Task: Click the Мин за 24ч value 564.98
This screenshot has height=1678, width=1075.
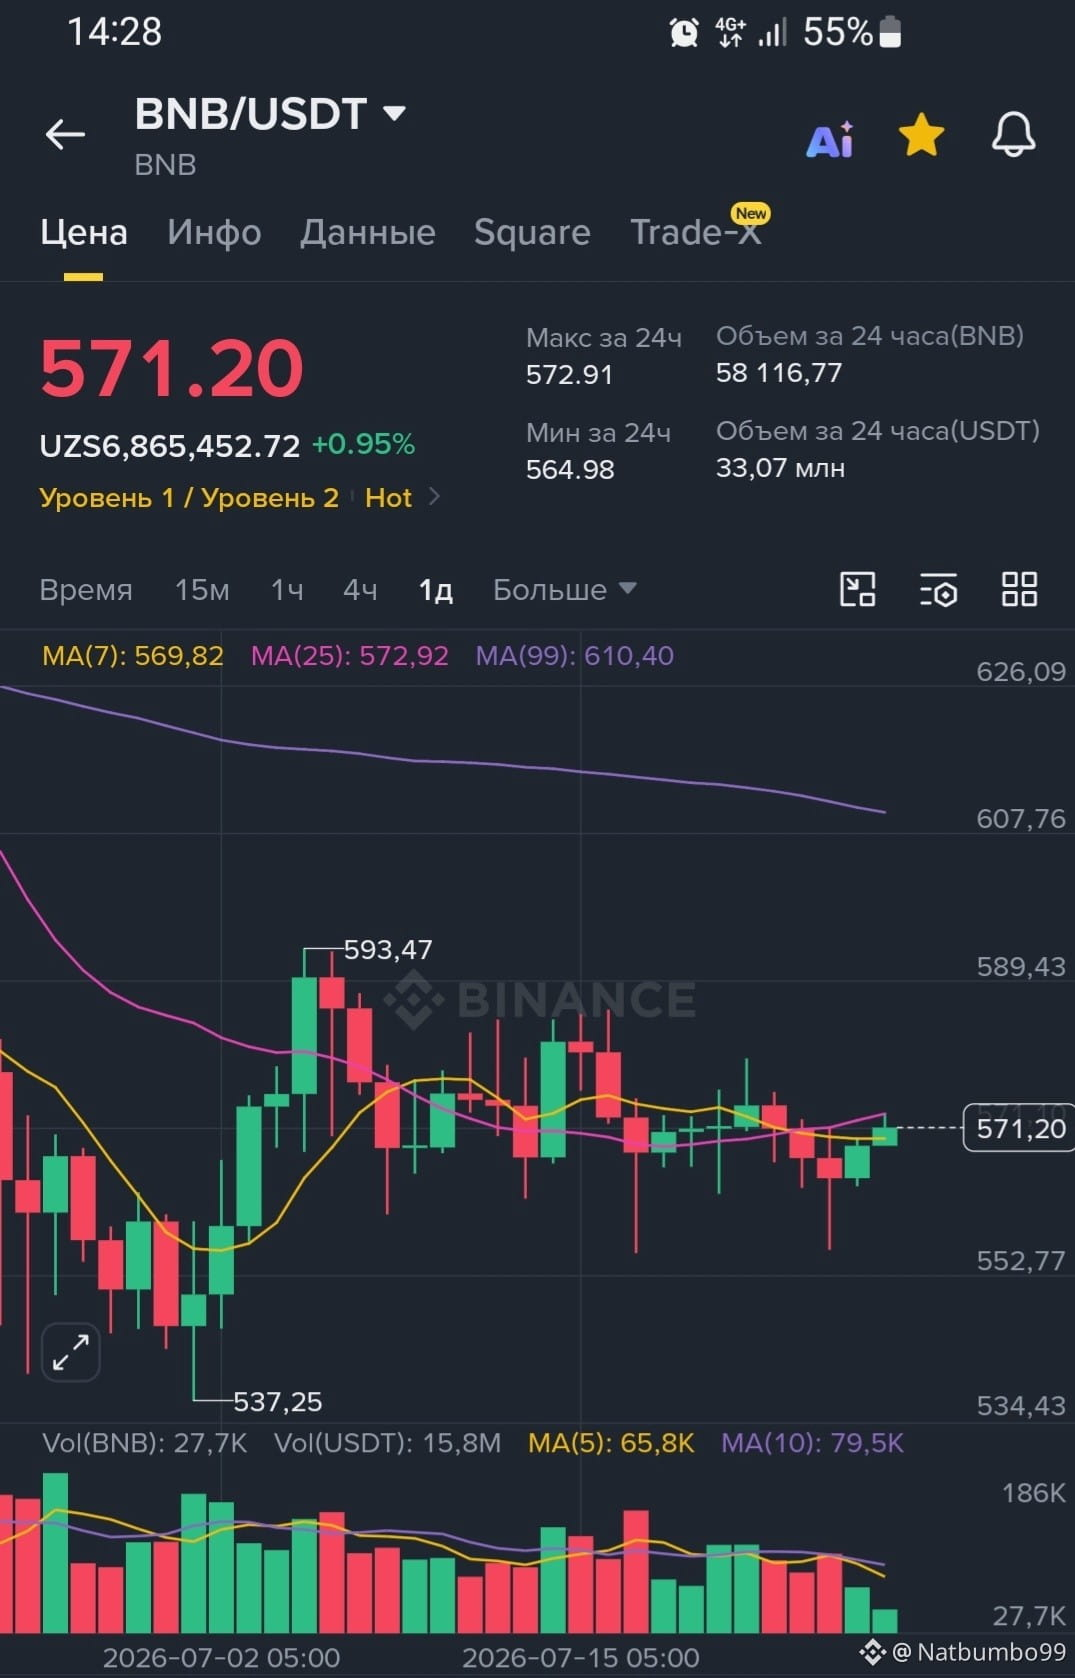Action: point(570,470)
